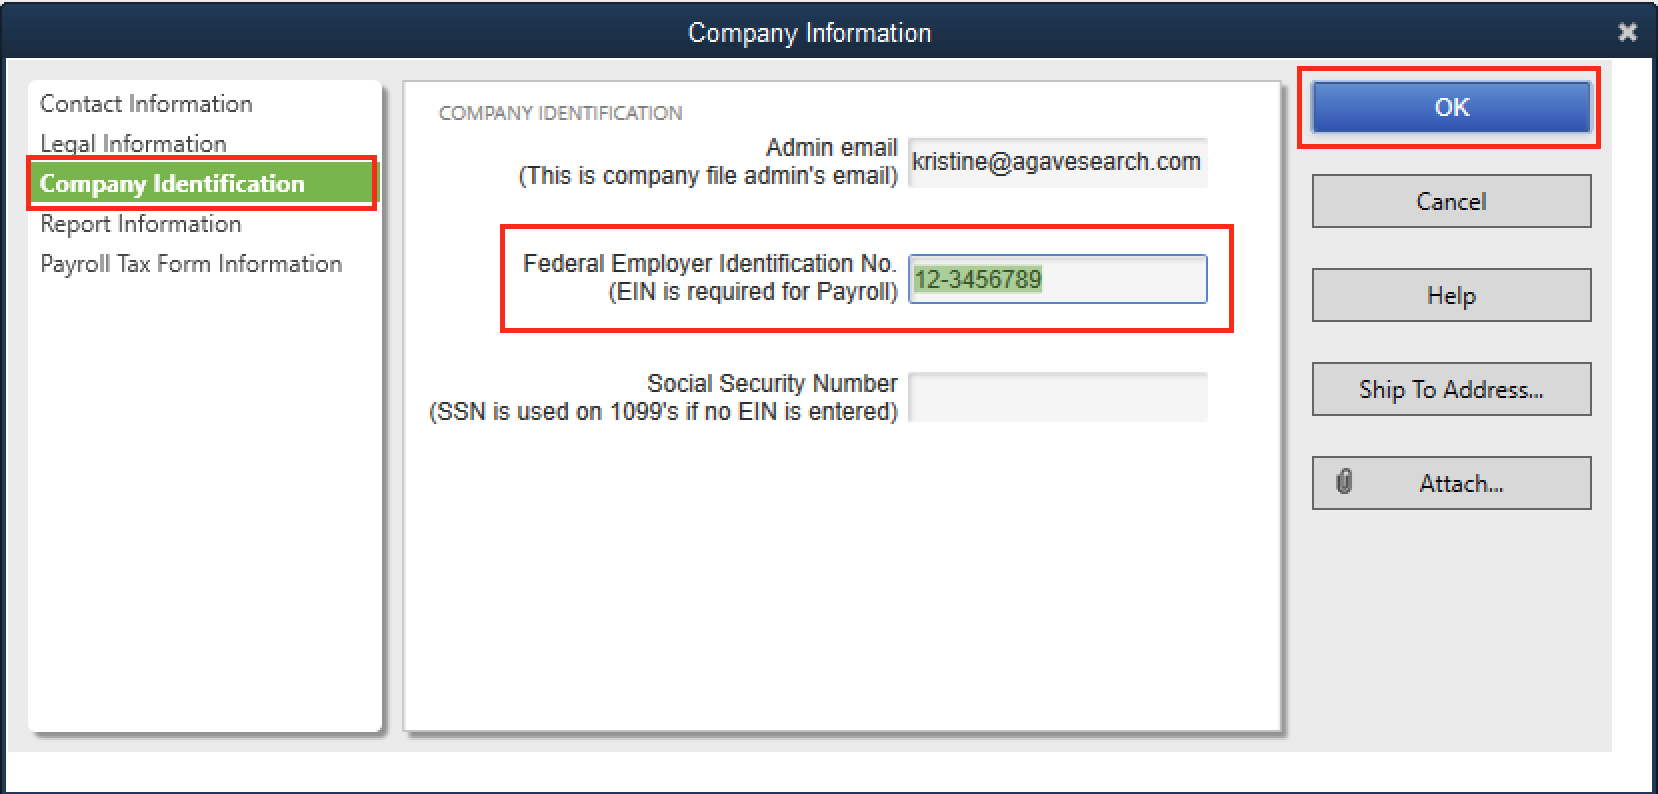Click the 'Social Security Number' label
The height and width of the screenshot is (794, 1658).
(772, 383)
